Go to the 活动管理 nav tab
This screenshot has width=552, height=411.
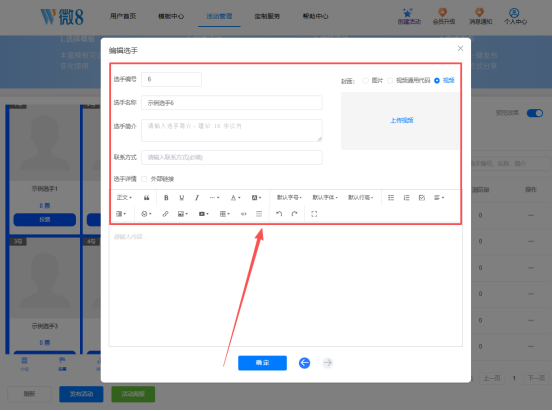pos(219,16)
